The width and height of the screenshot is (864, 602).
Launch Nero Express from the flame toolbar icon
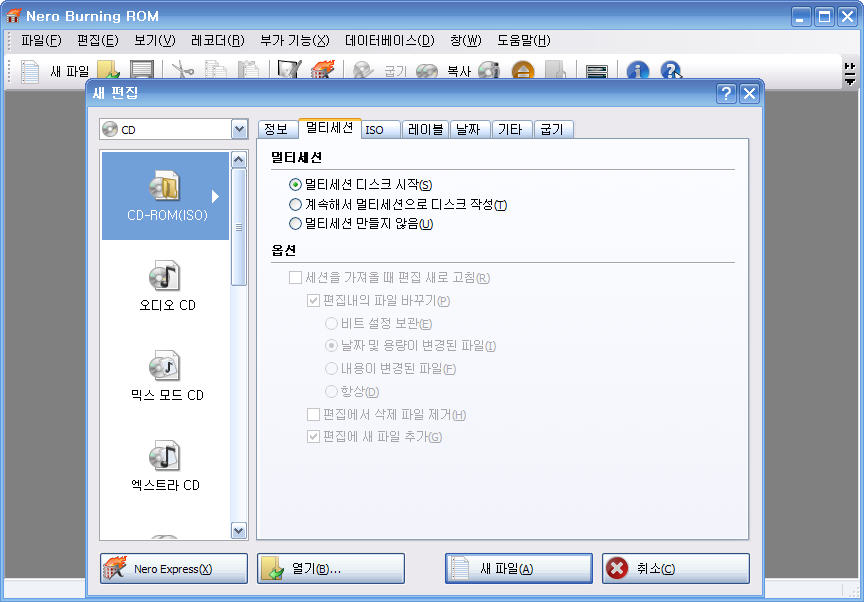pyautogui.click(x=323, y=70)
